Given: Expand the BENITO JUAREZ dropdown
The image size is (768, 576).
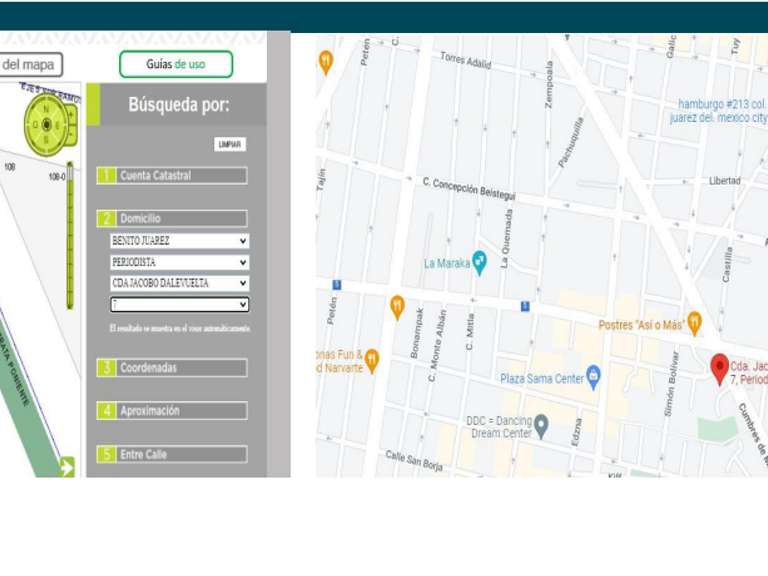Looking at the screenshot, I should pyautogui.click(x=179, y=241).
